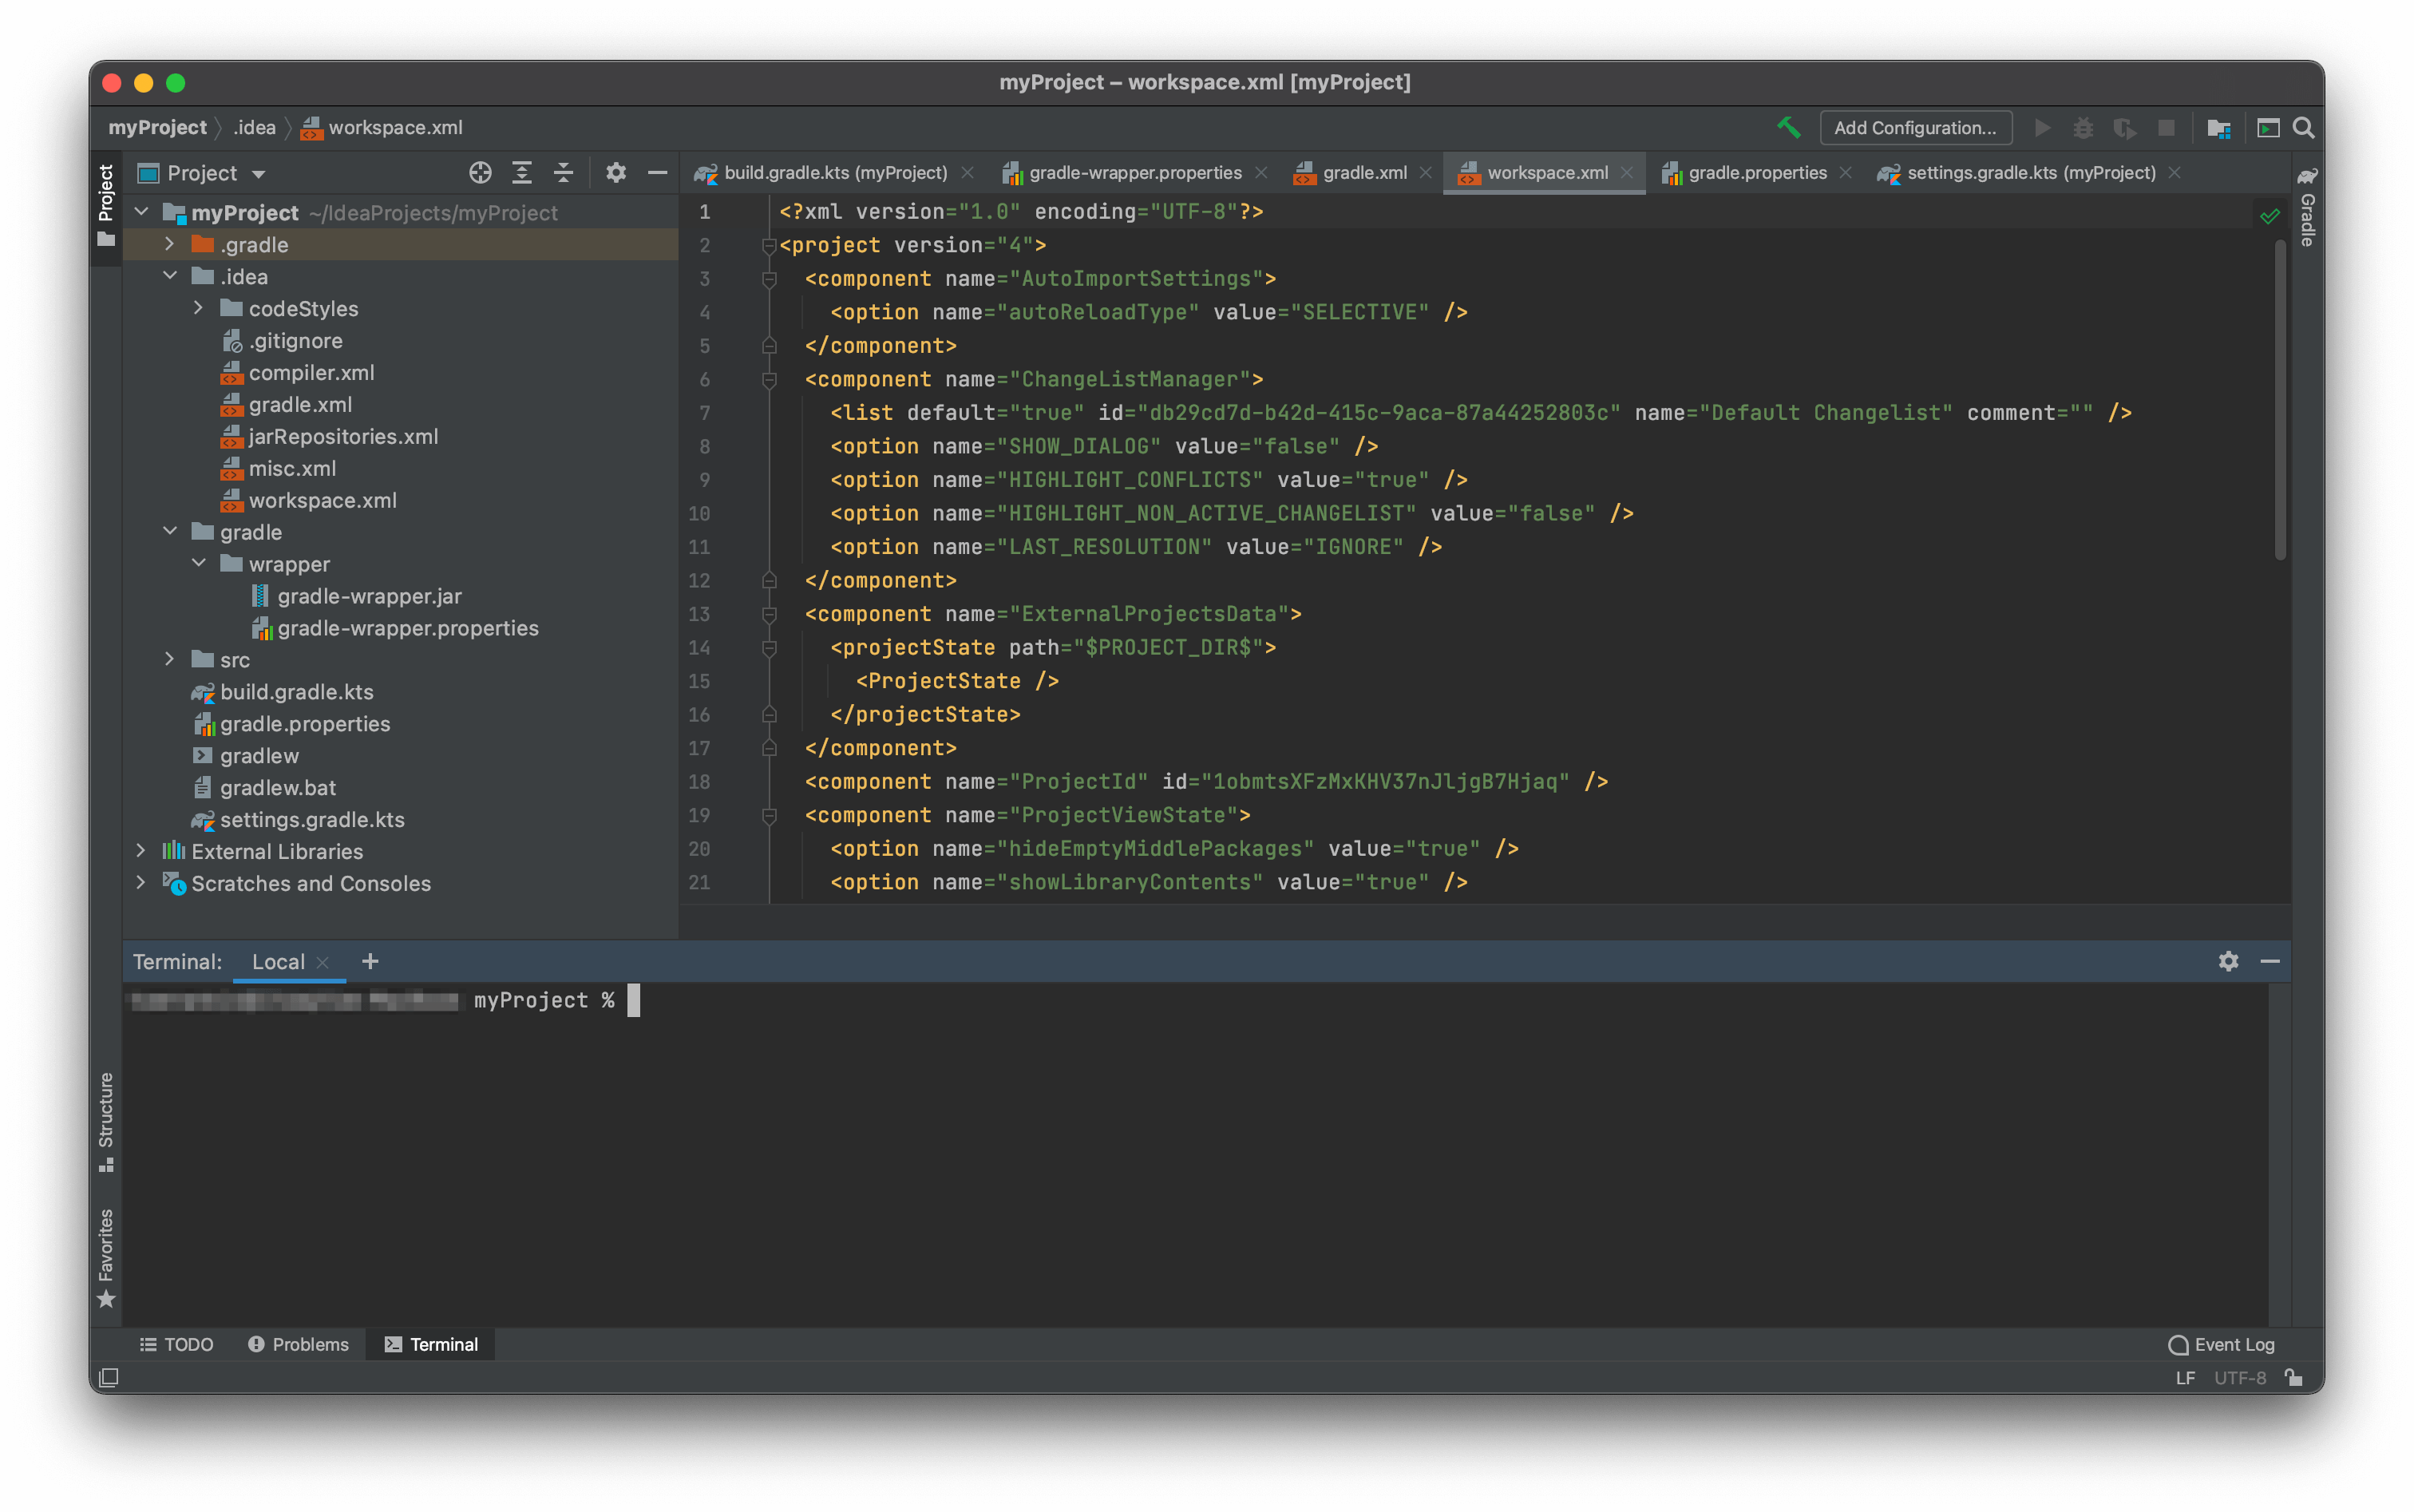Screen dimensions: 2414x1512
Task: Expand the .gradle folder
Action: pos(170,244)
